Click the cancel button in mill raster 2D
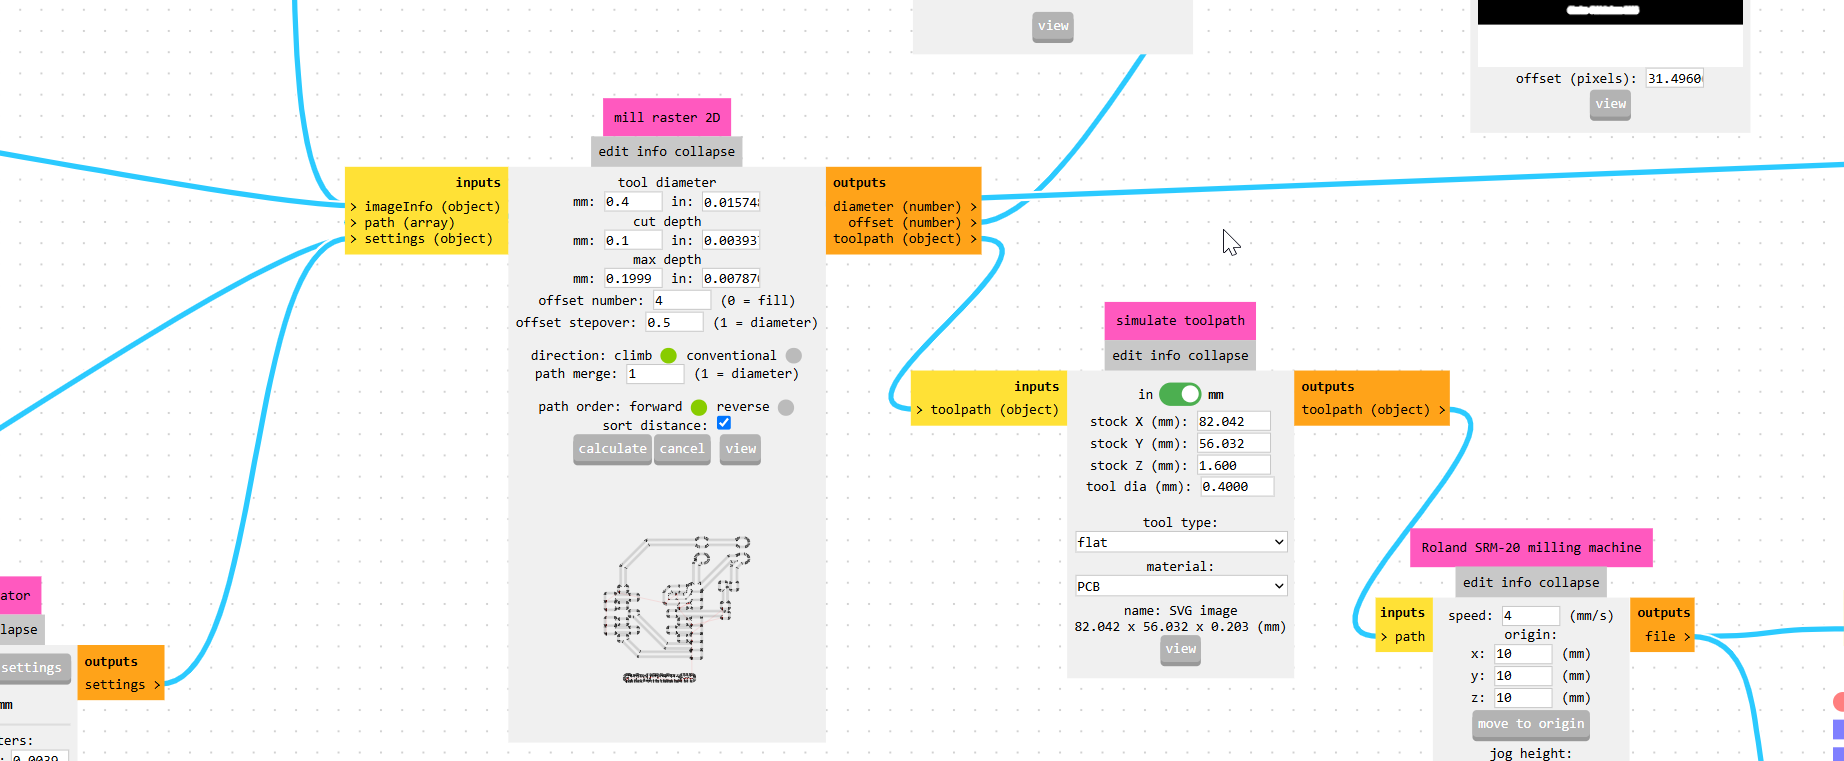Screen dimensions: 1844x761 [682, 449]
